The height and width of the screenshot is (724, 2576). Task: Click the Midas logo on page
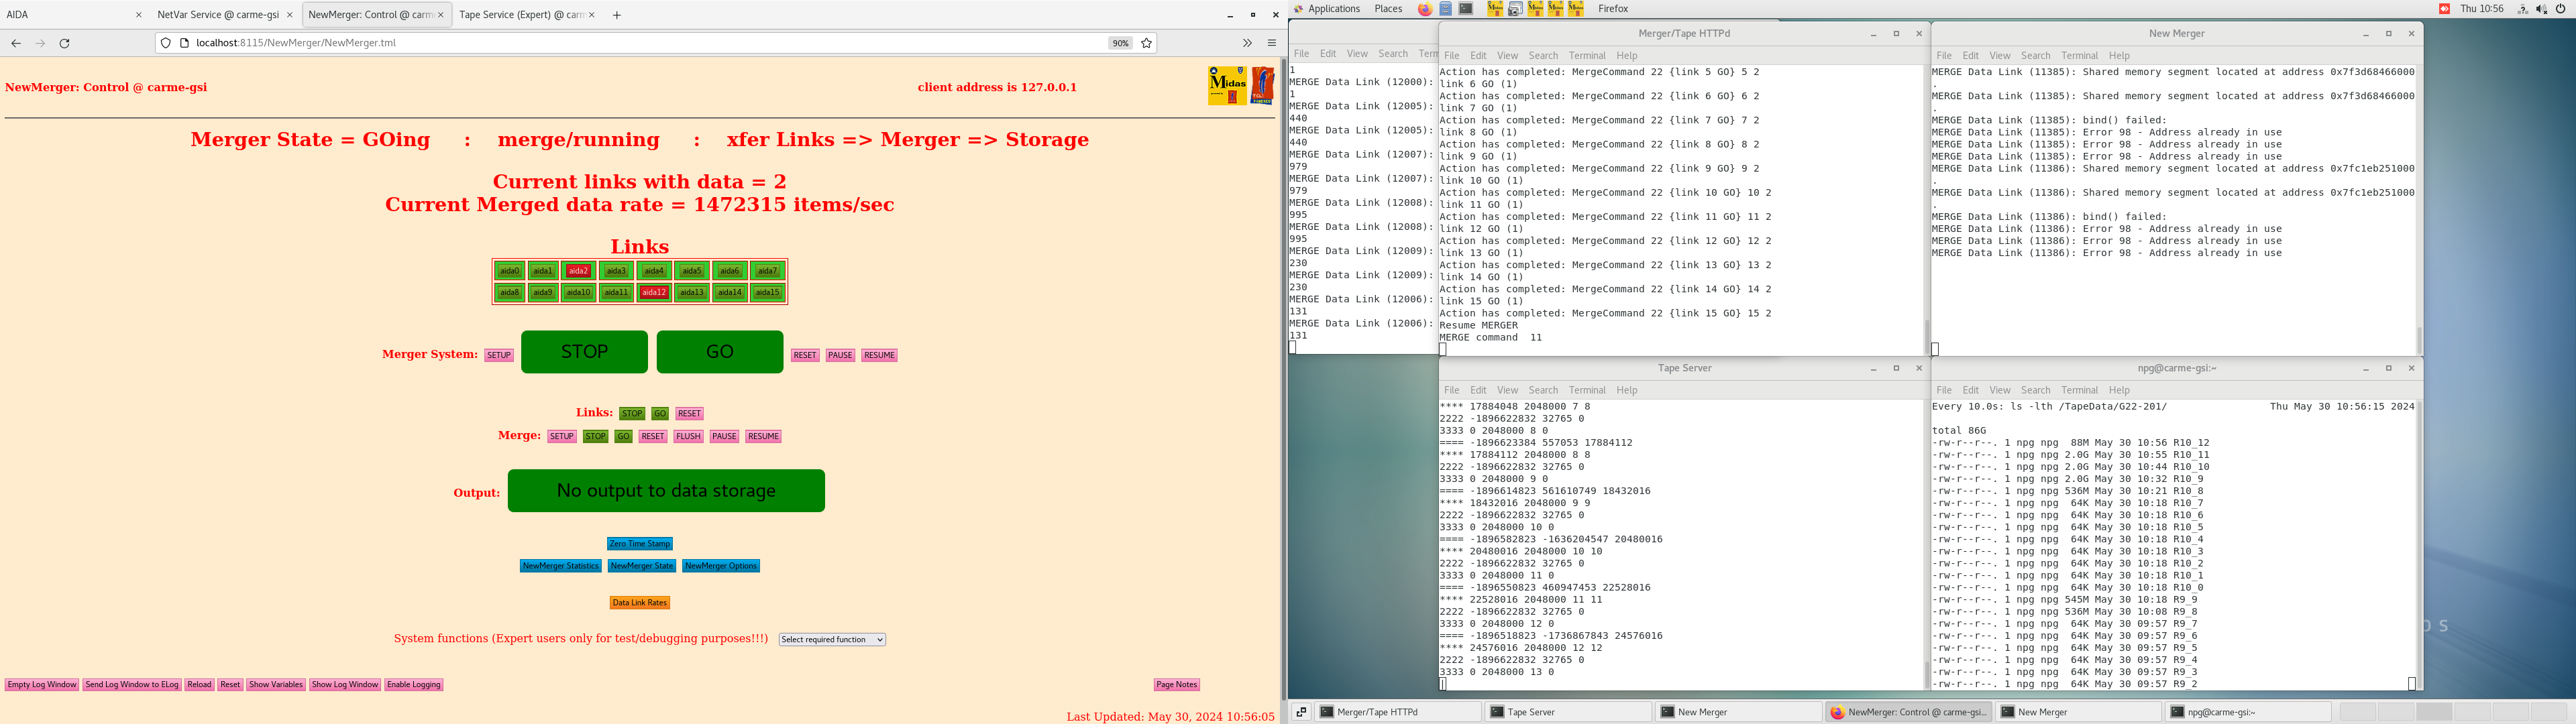coord(1227,85)
